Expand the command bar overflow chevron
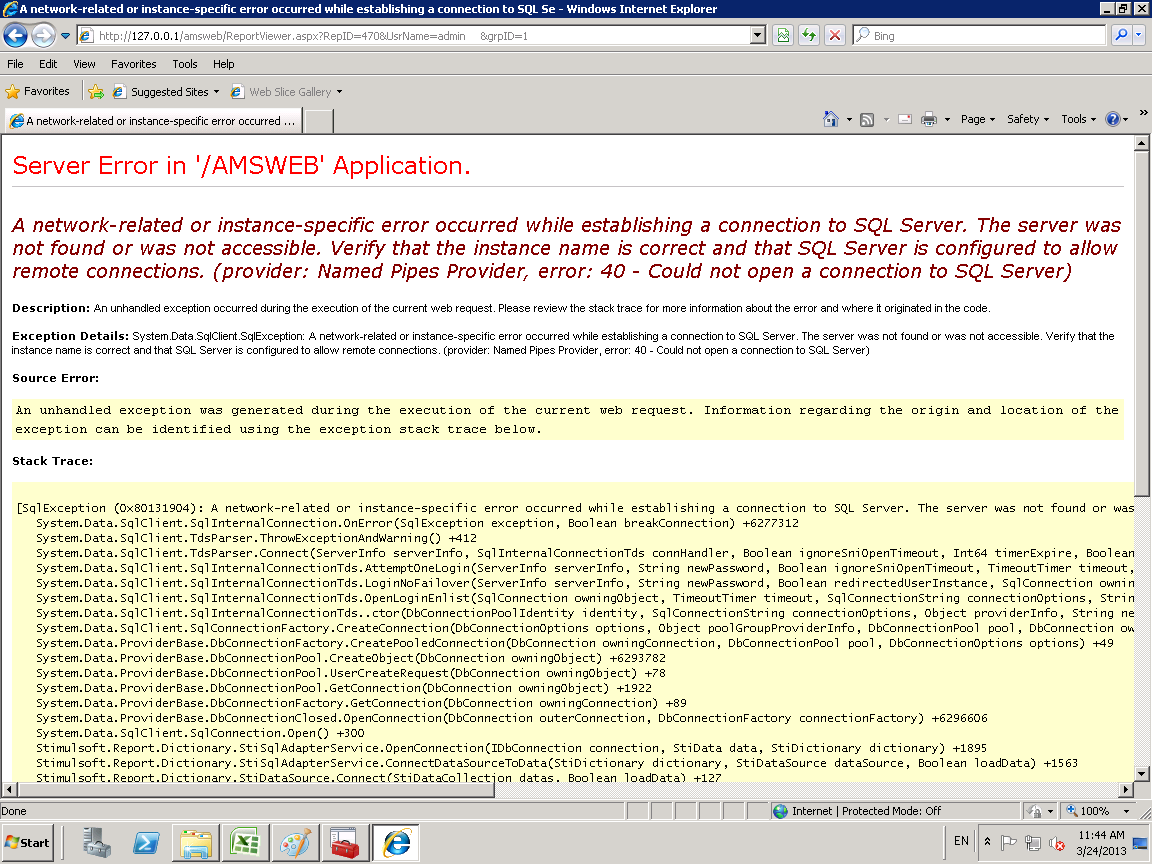1152x864 pixels. tap(1143, 112)
